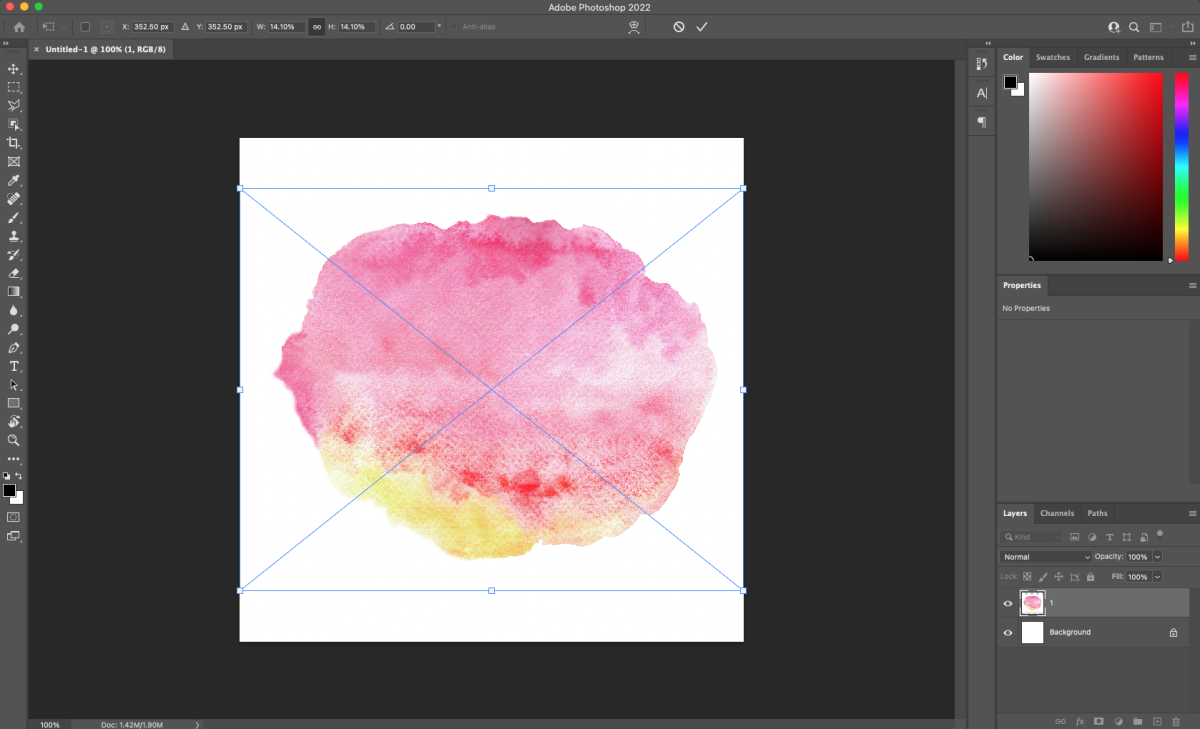
Task: Click the delete layer trash icon
Action: [1175, 721]
